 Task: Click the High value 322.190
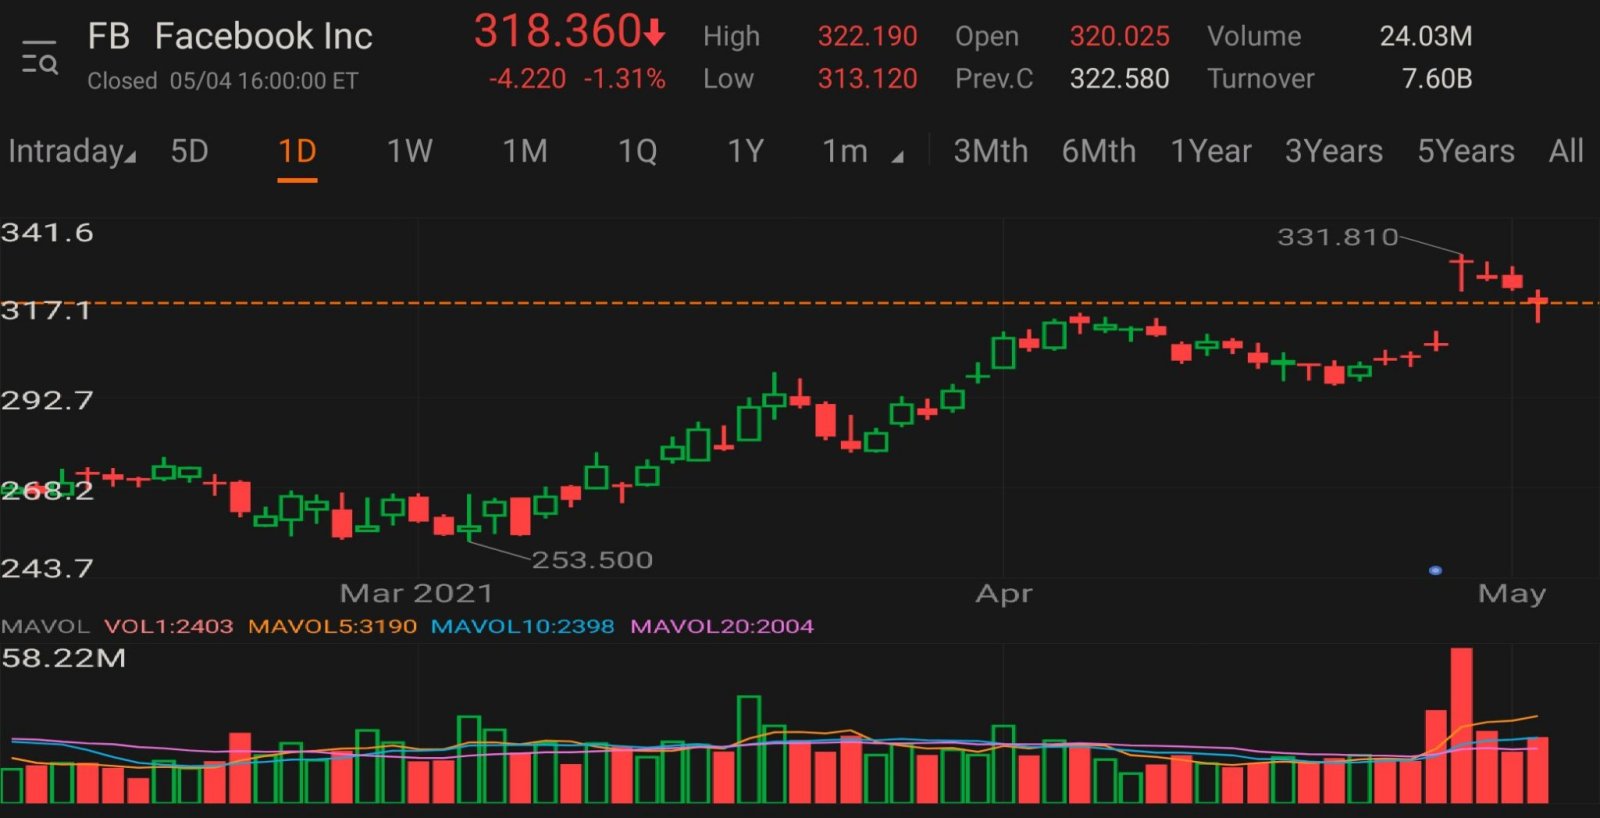point(867,36)
